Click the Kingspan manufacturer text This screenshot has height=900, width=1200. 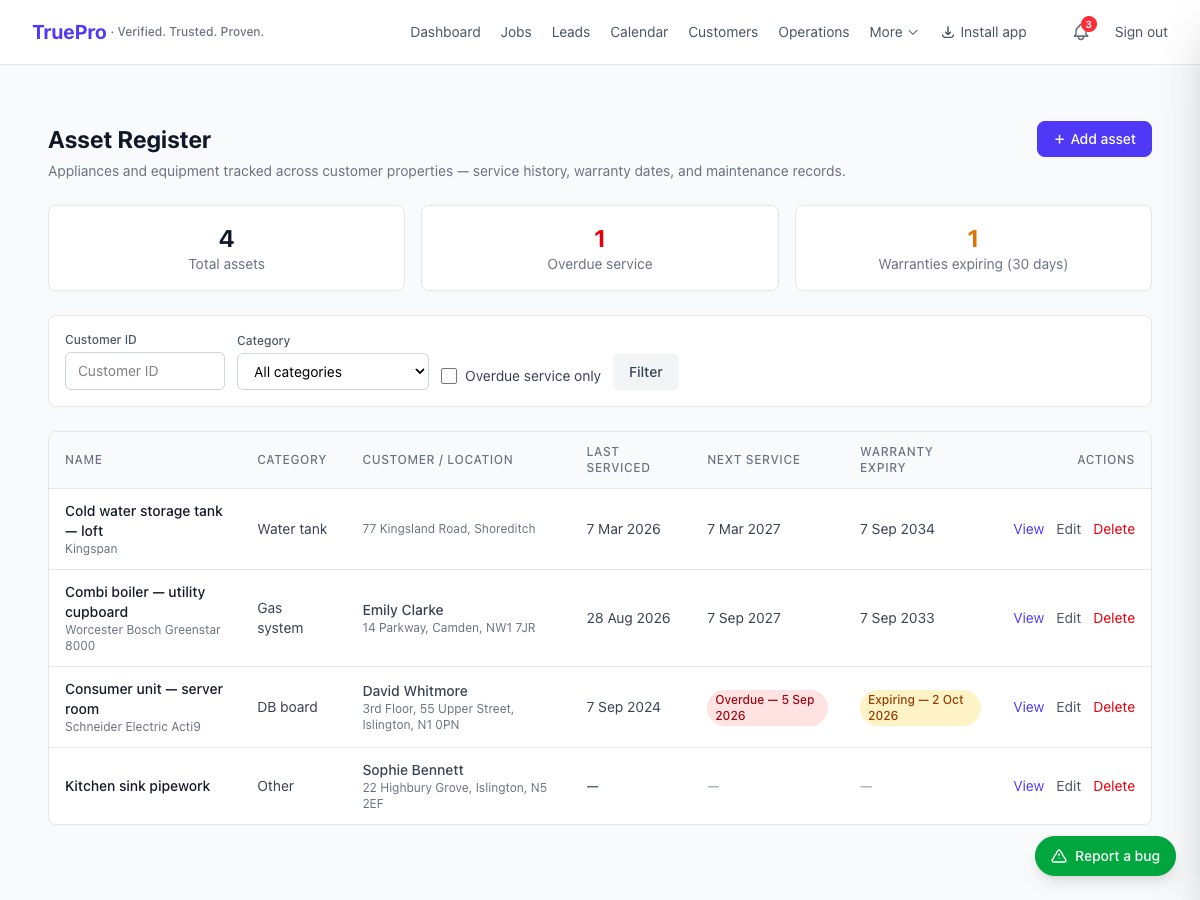click(x=91, y=549)
